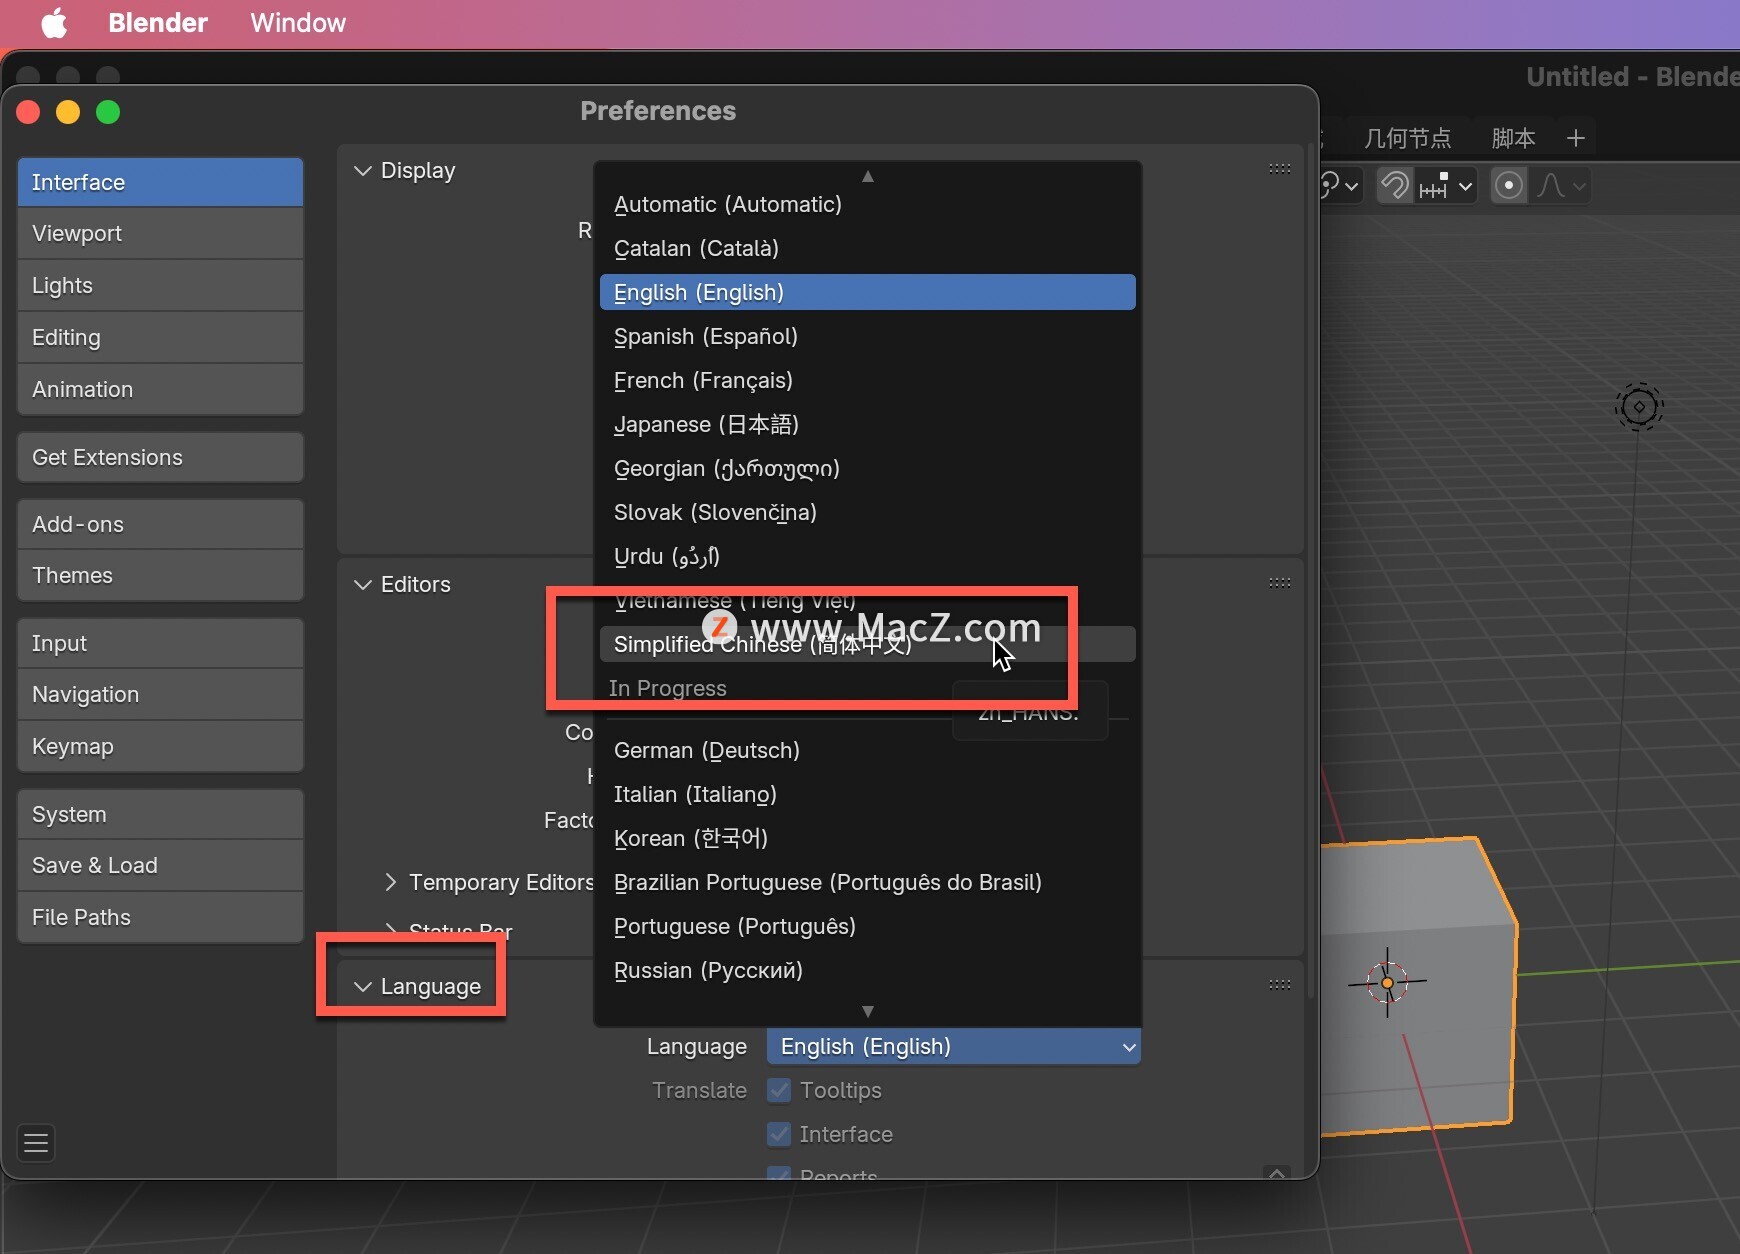Toggle the Tooltips translate checkbox
Viewport: 1740px width, 1254px height.
(x=779, y=1090)
